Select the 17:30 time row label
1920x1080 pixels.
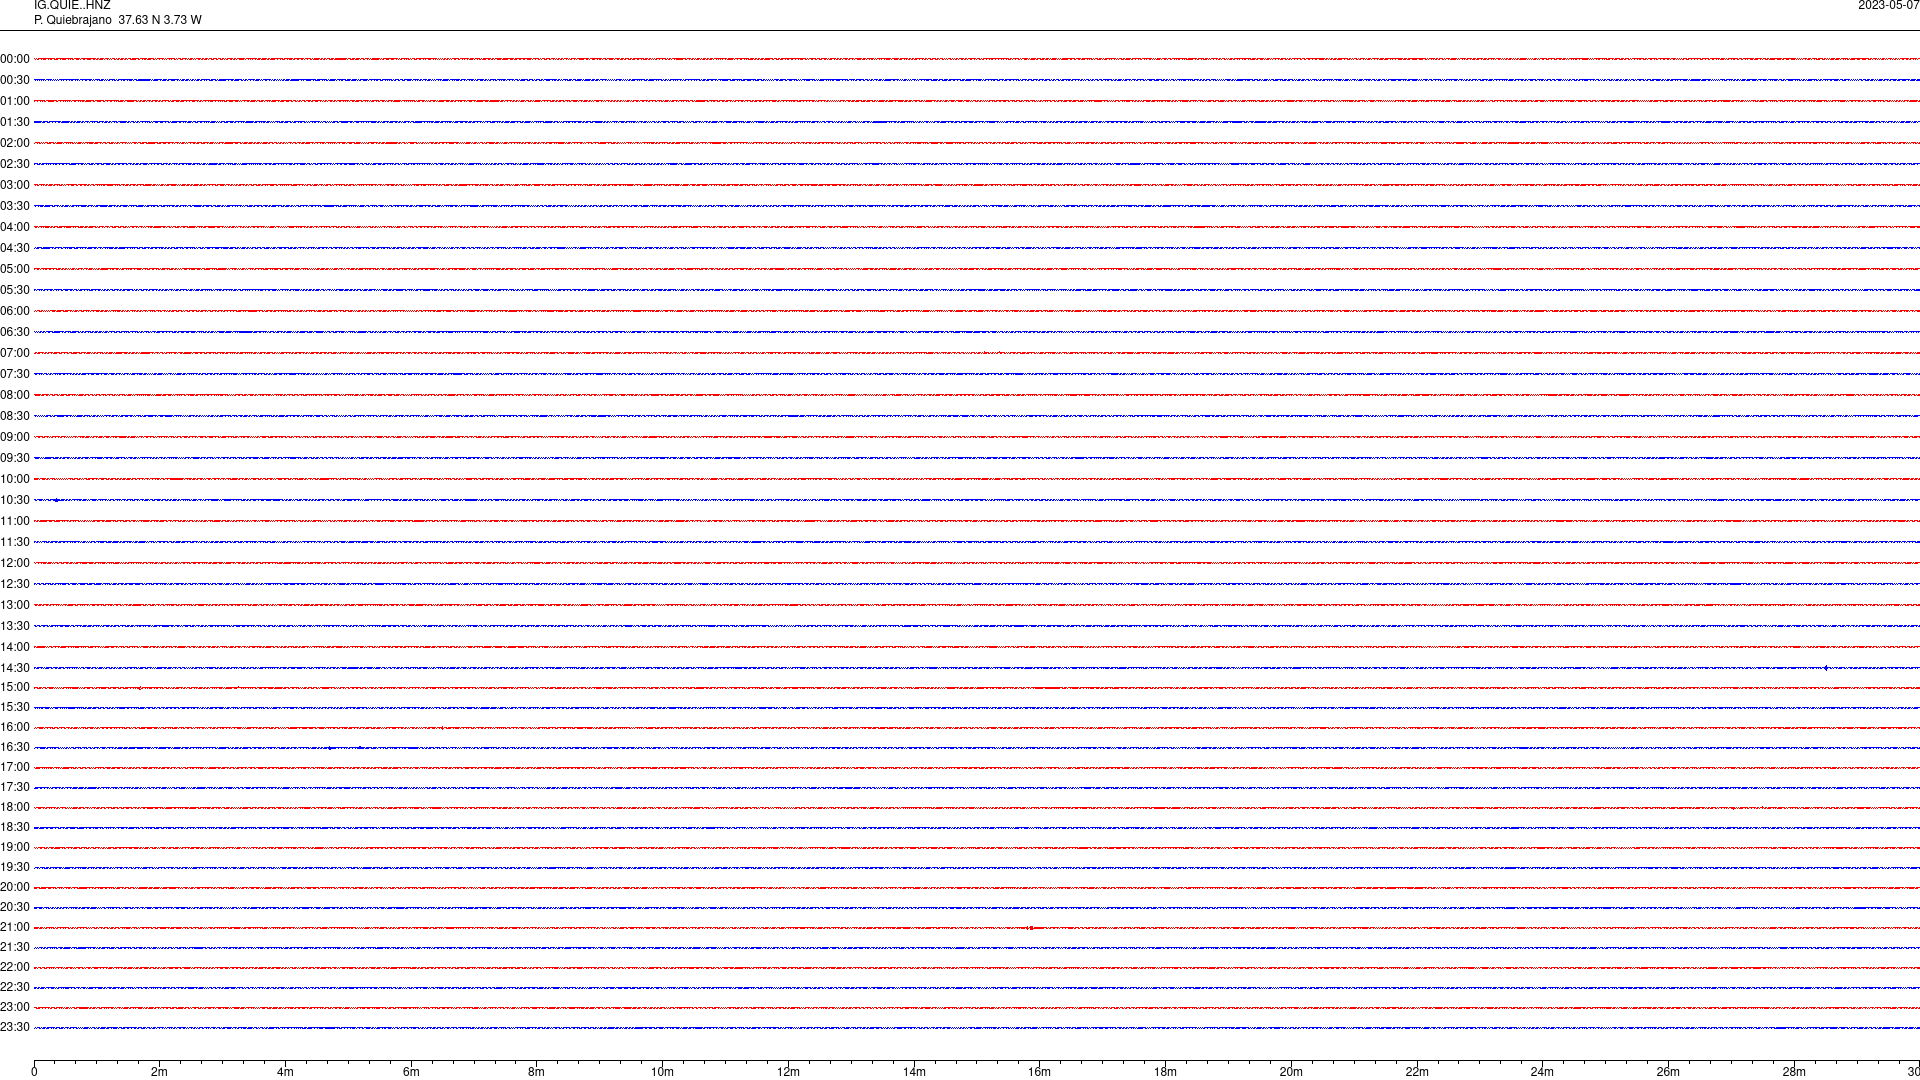(15, 787)
